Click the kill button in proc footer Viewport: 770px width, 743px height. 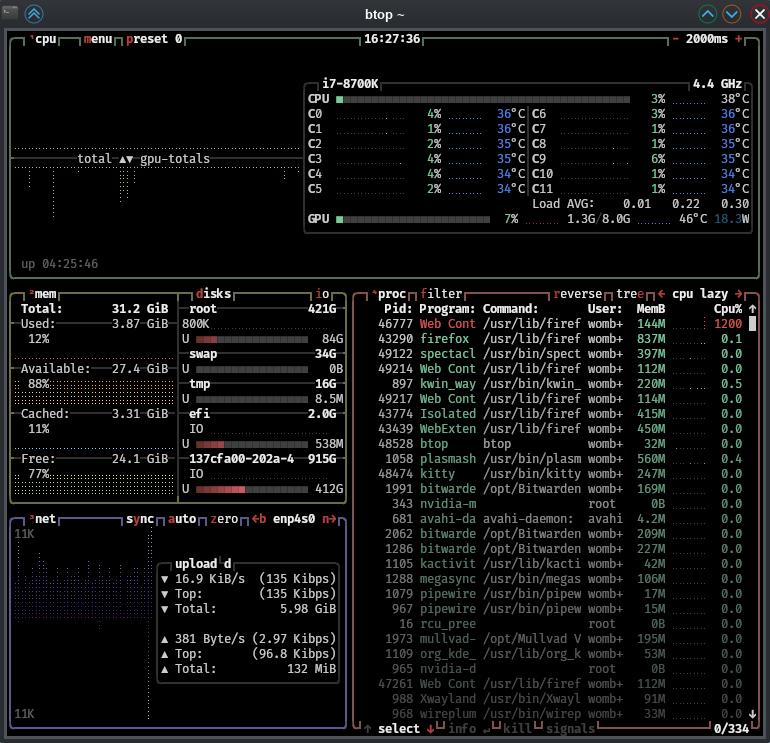point(518,729)
